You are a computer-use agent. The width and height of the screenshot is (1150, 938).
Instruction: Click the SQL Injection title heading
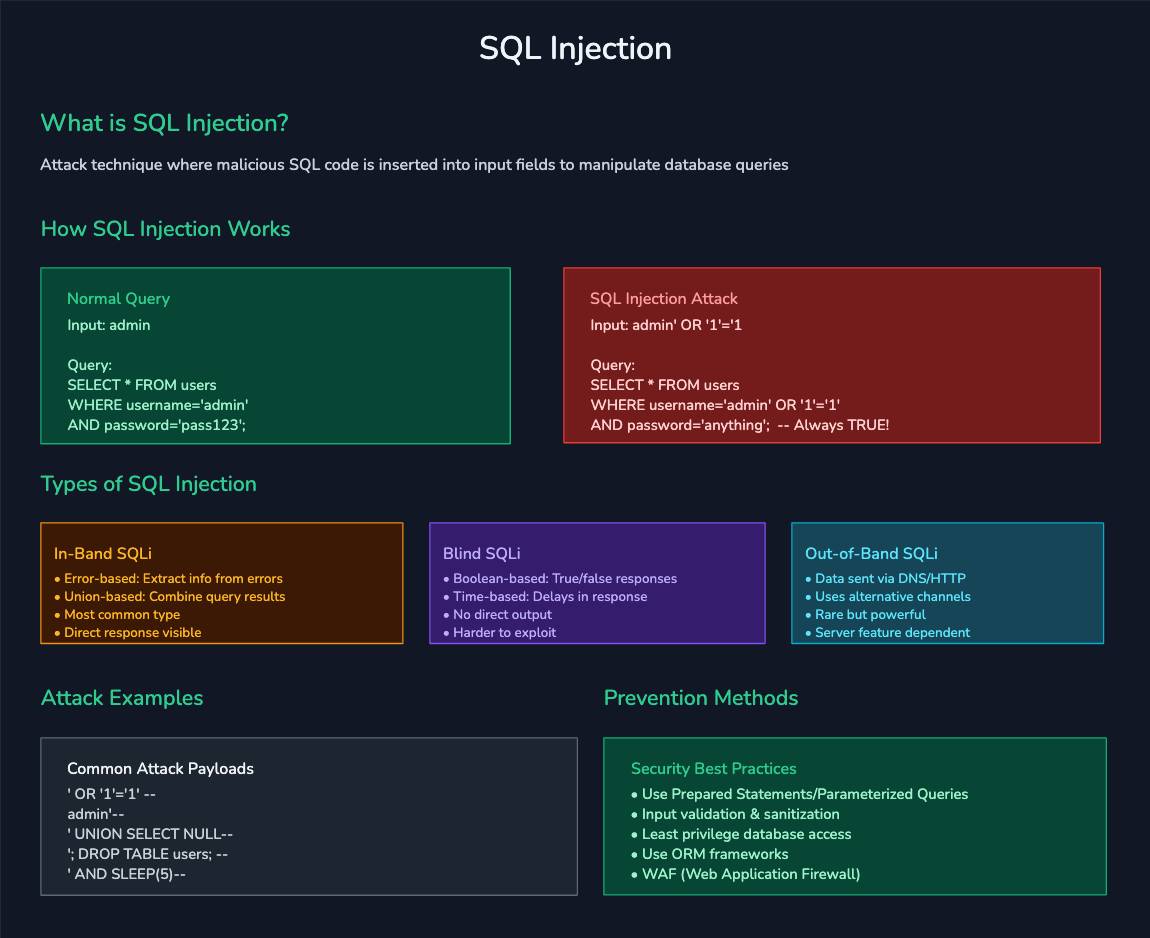click(x=575, y=47)
